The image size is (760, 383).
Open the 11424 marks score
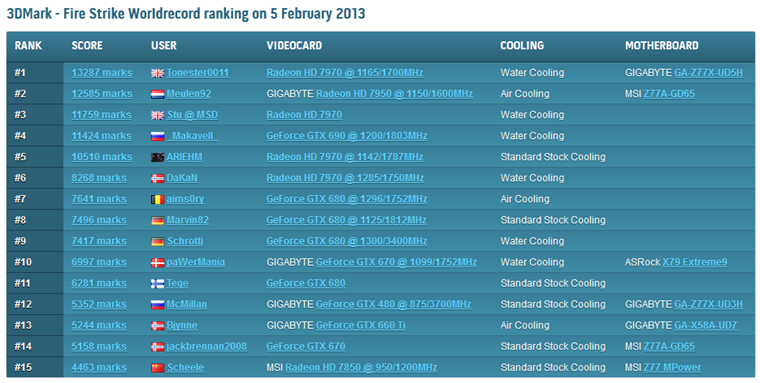click(101, 136)
